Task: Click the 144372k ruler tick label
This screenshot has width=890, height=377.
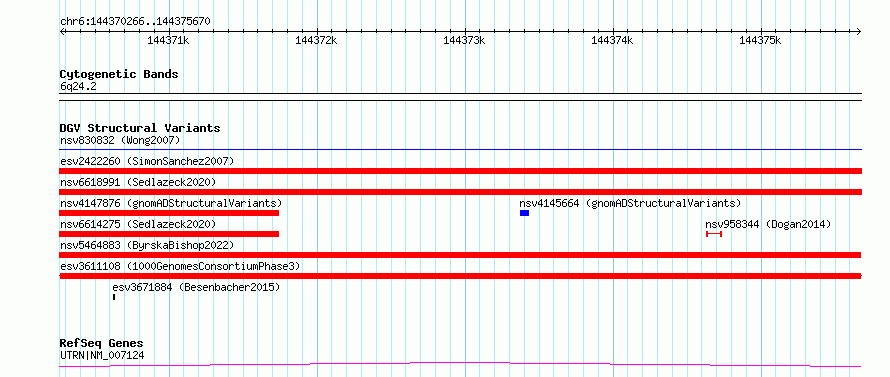Action: pyautogui.click(x=316, y=40)
